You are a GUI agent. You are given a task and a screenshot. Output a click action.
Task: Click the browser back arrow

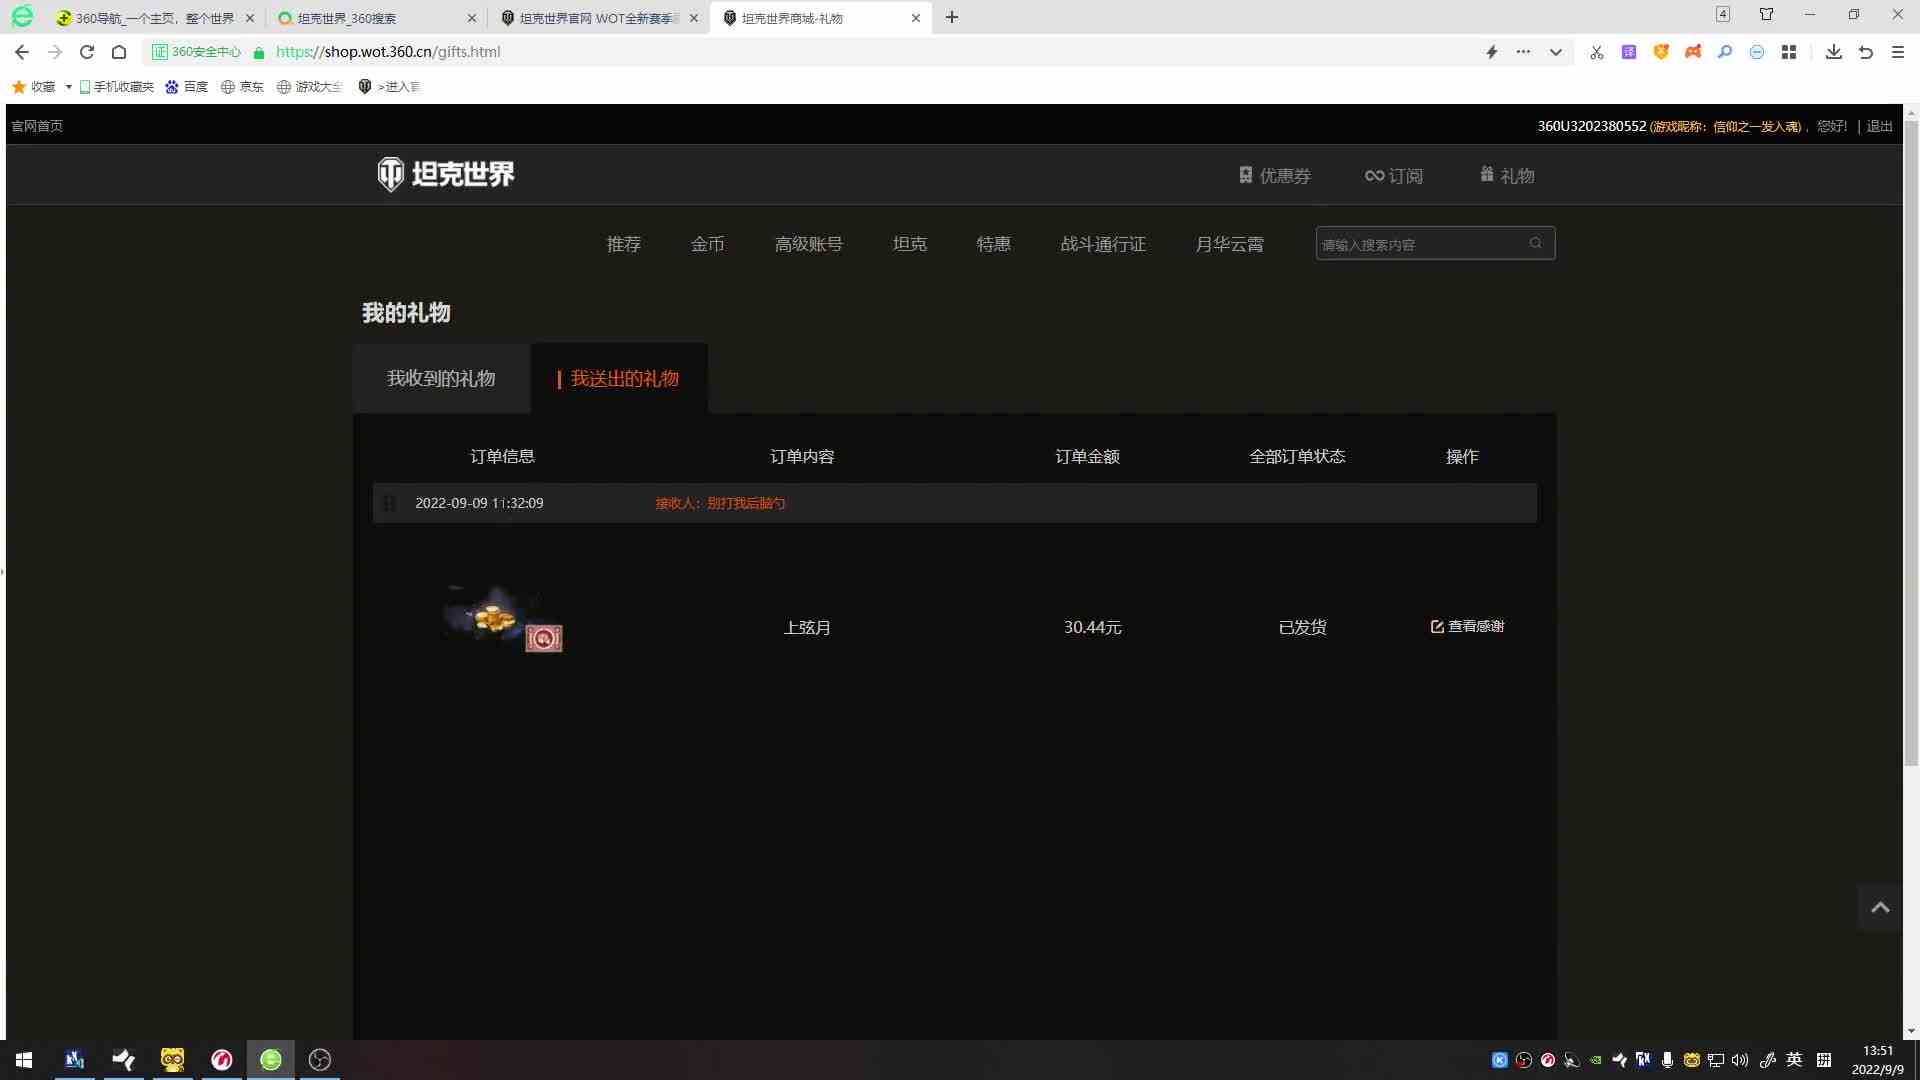click(22, 52)
